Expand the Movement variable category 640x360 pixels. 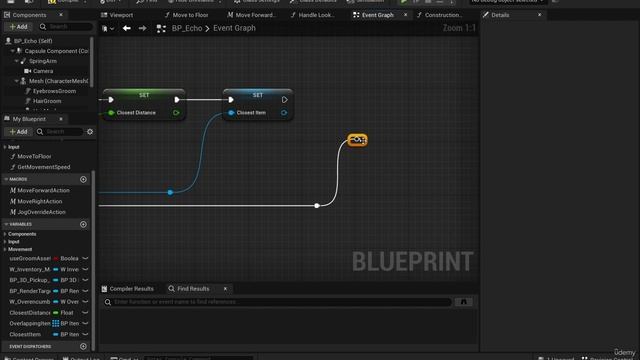pyautogui.click(x=5, y=249)
